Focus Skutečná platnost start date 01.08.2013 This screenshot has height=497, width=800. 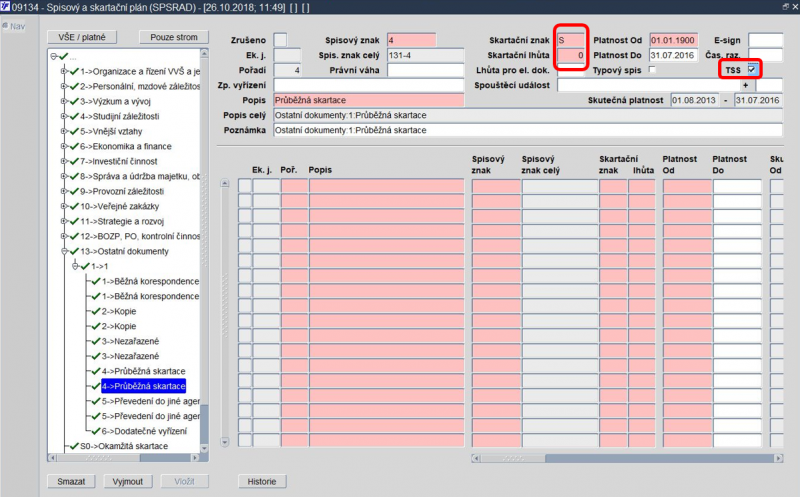694,100
